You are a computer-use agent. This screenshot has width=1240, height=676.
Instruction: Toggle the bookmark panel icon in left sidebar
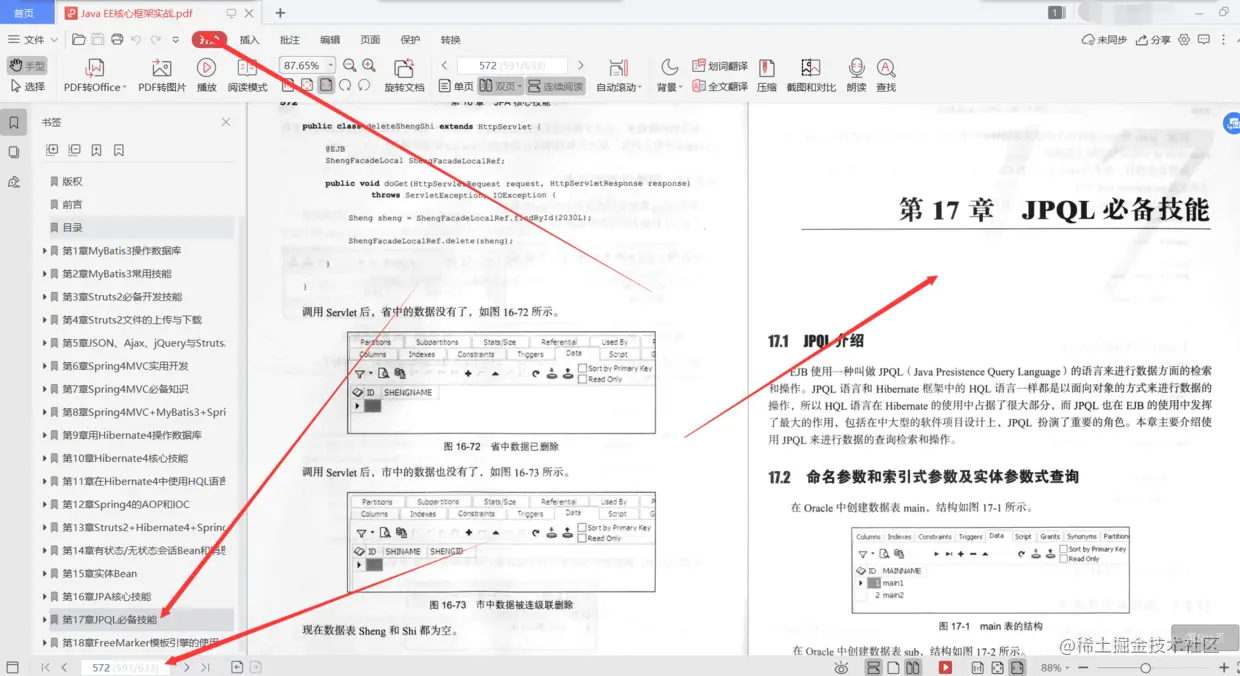click(x=13, y=123)
